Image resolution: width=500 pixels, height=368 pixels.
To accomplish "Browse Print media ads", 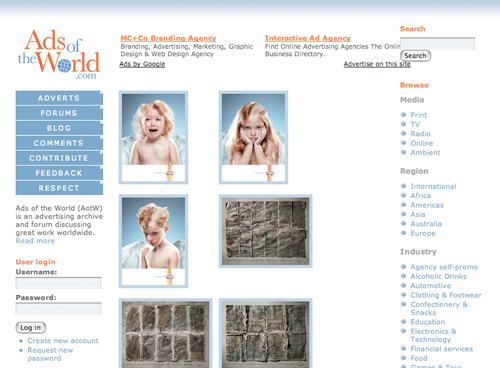I will [x=418, y=115].
